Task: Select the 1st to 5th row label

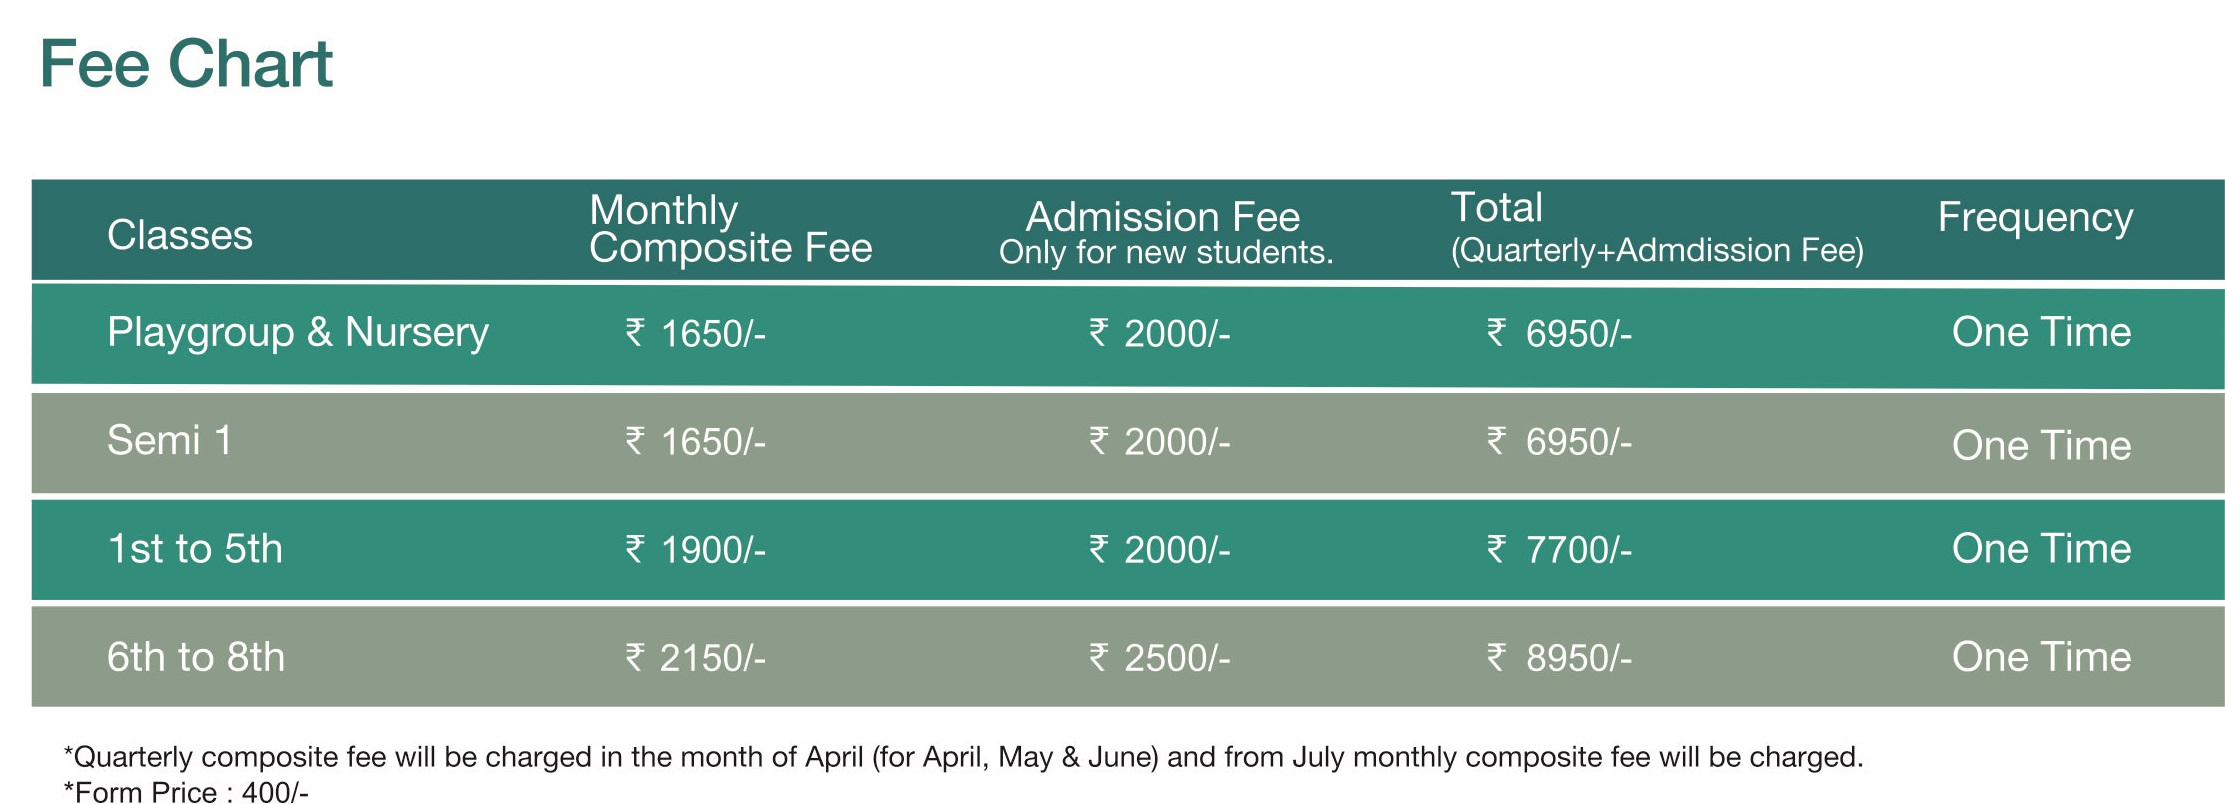Action: [x=195, y=549]
